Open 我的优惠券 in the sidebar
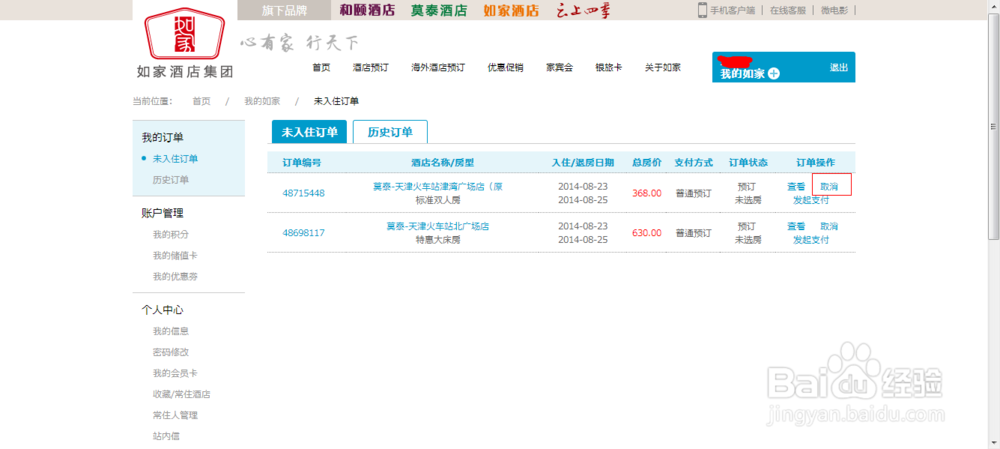1000x449 pixels. [175, 277]
